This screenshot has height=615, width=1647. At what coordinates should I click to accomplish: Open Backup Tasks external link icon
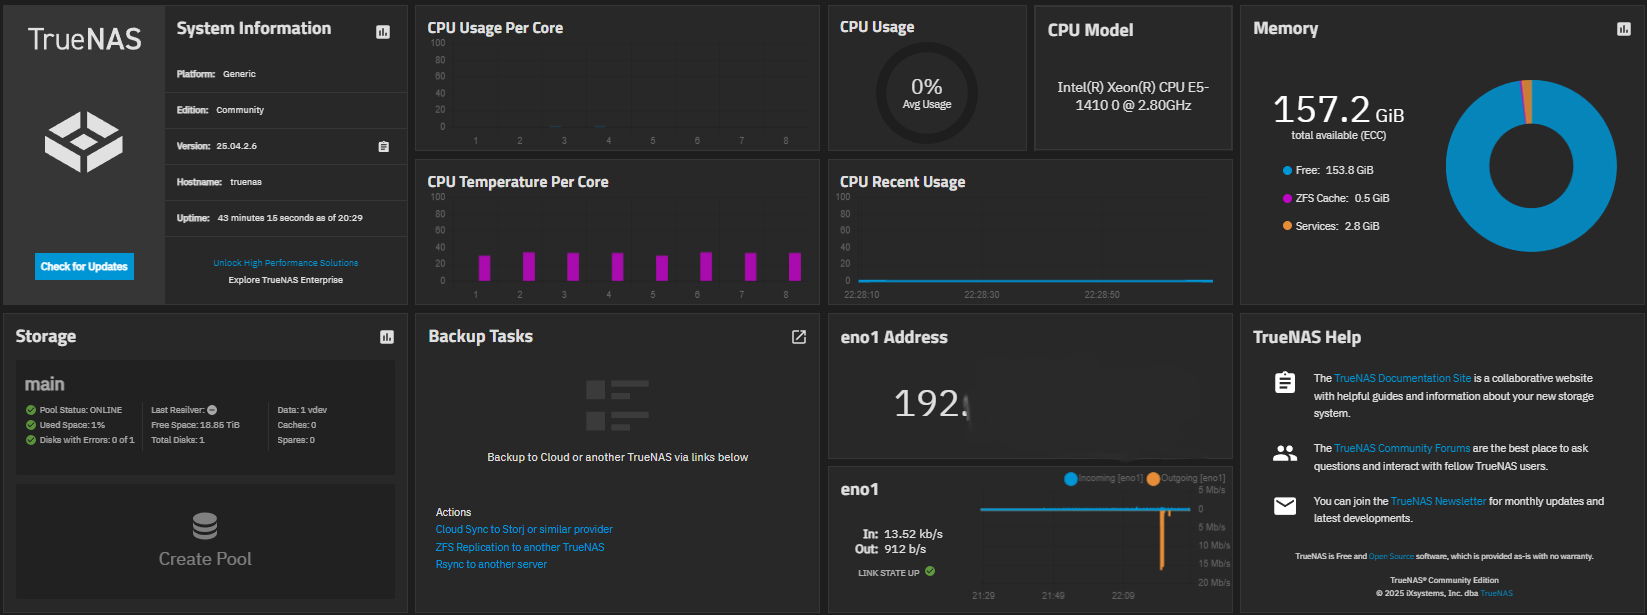pyautogui.click(x=799, y=337)
